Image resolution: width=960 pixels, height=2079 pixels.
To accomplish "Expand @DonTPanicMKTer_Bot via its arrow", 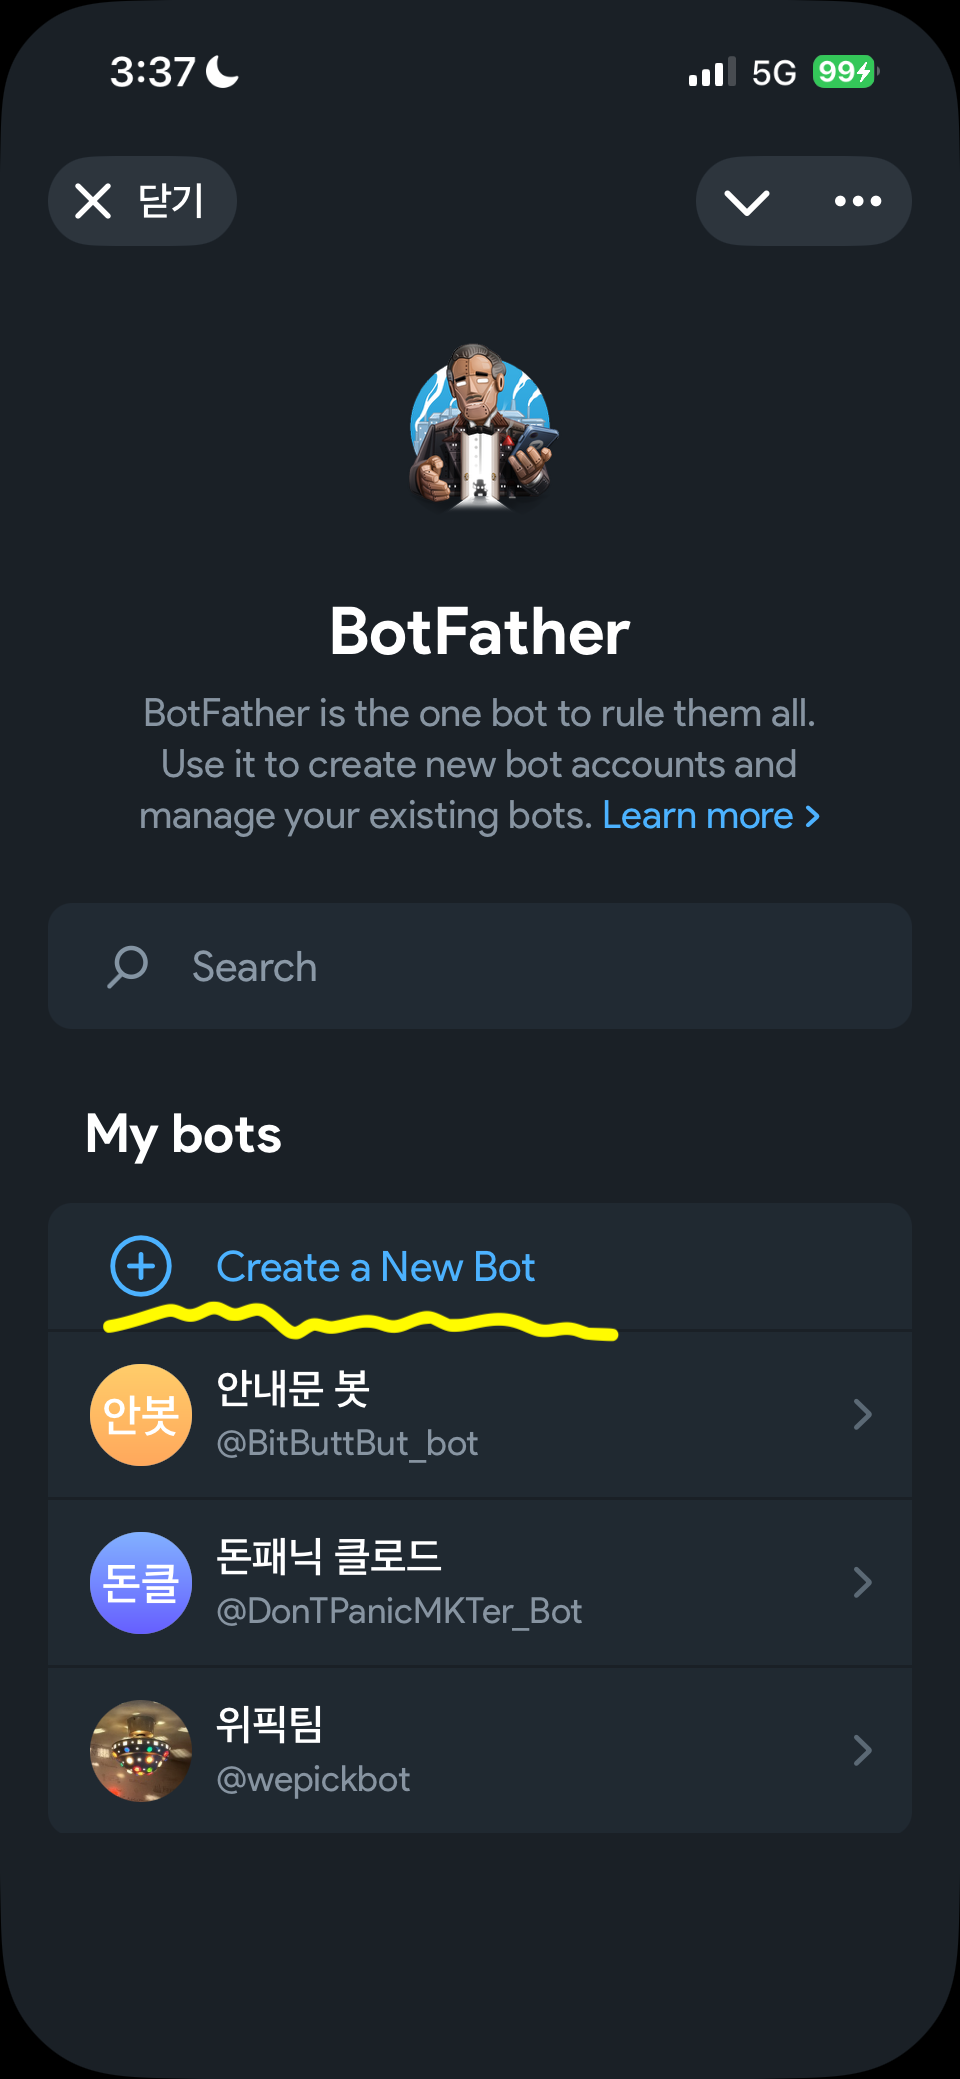I will coord(862,1582).
